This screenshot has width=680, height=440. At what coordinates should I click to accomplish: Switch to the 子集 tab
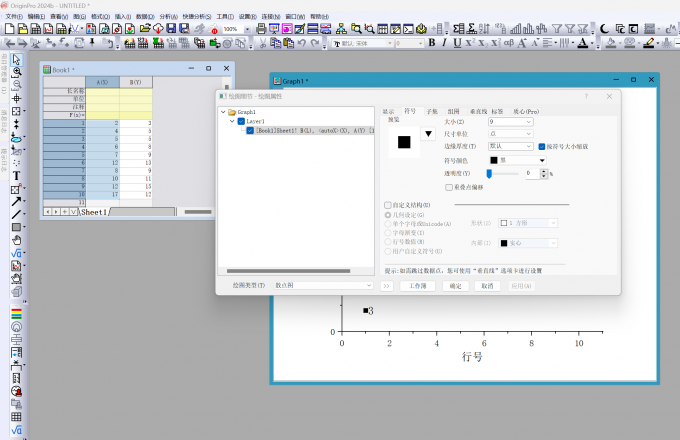[x=432, y=111]
